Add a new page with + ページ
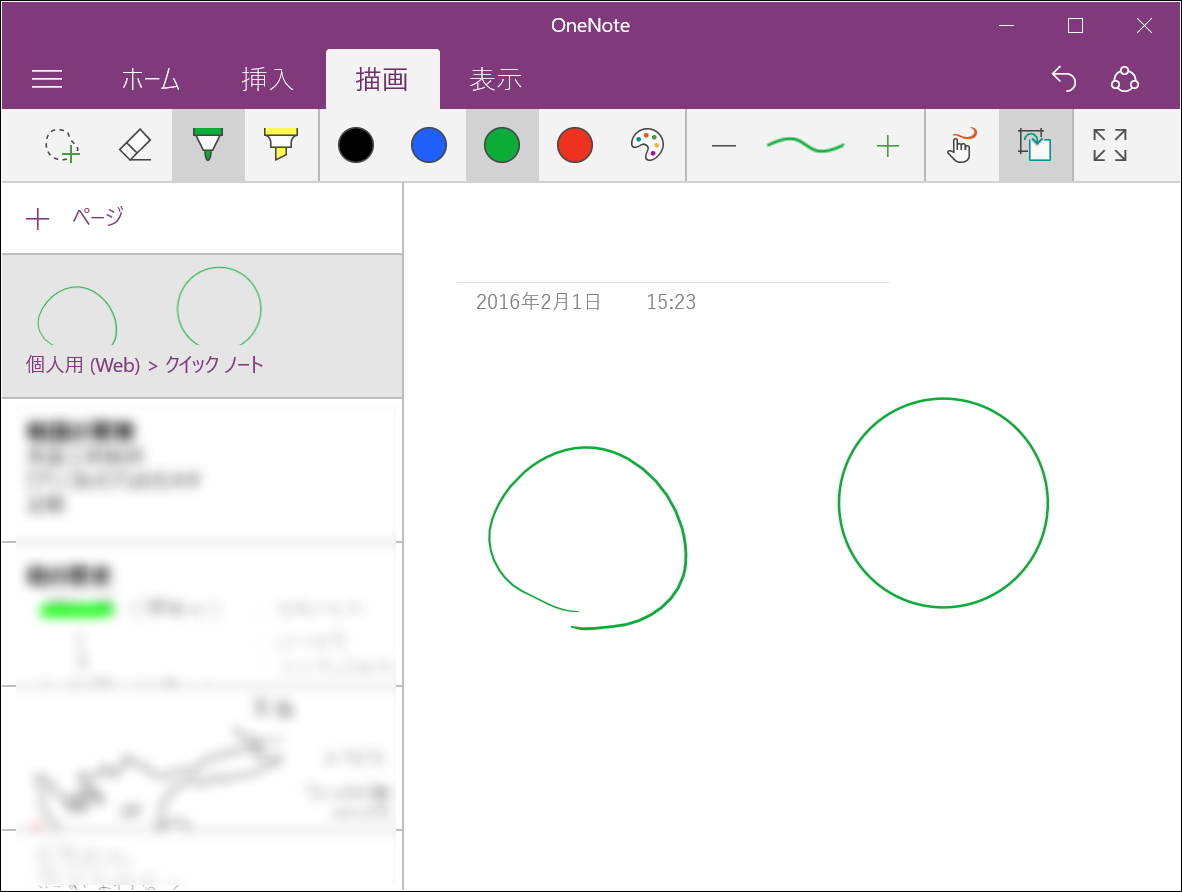 point(74,218)
